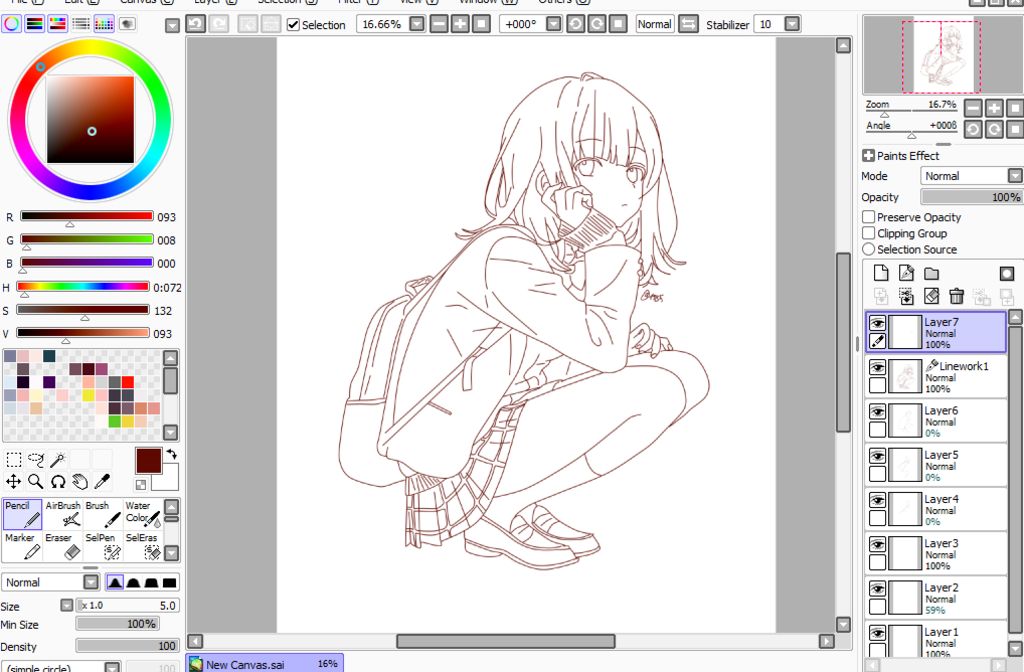Select the SelEras tool
The height and width of the screenshot is (672, 1024).
pos(142,546)
